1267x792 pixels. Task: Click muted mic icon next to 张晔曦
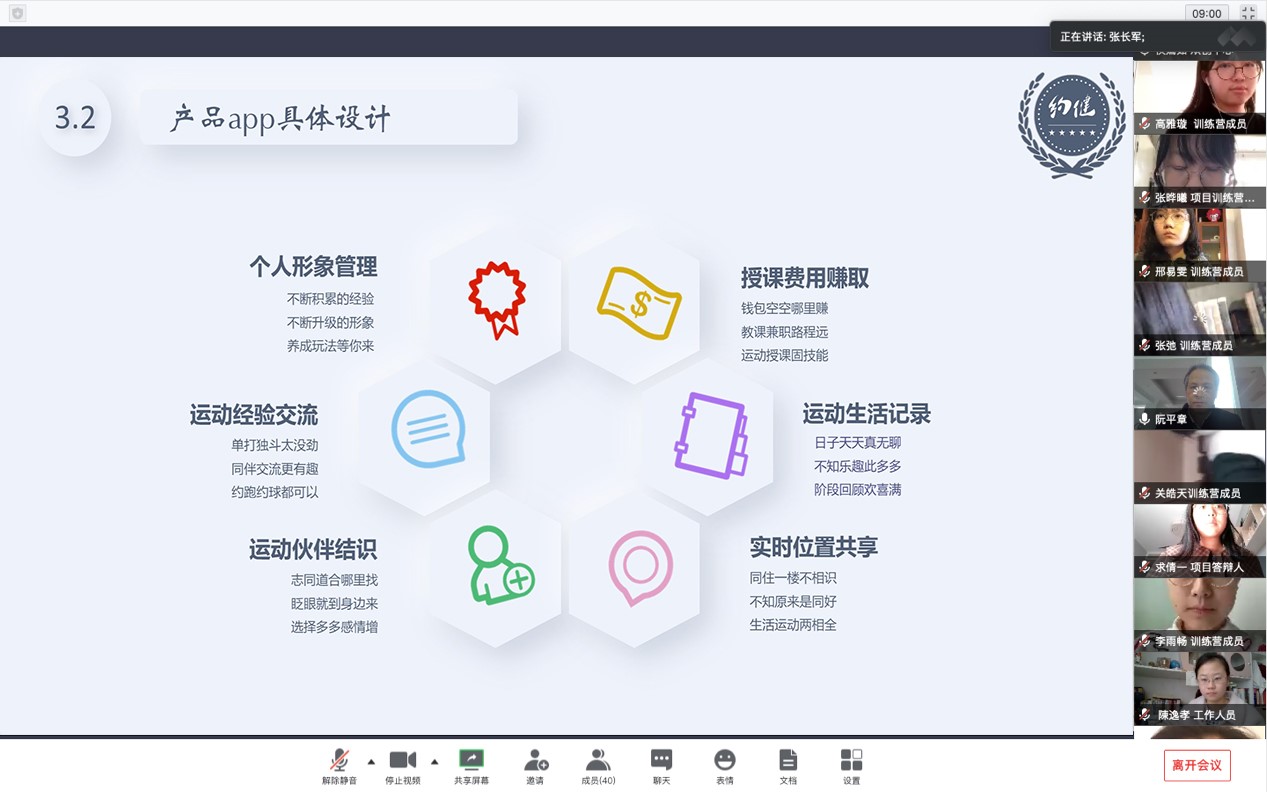[1145, 198]
